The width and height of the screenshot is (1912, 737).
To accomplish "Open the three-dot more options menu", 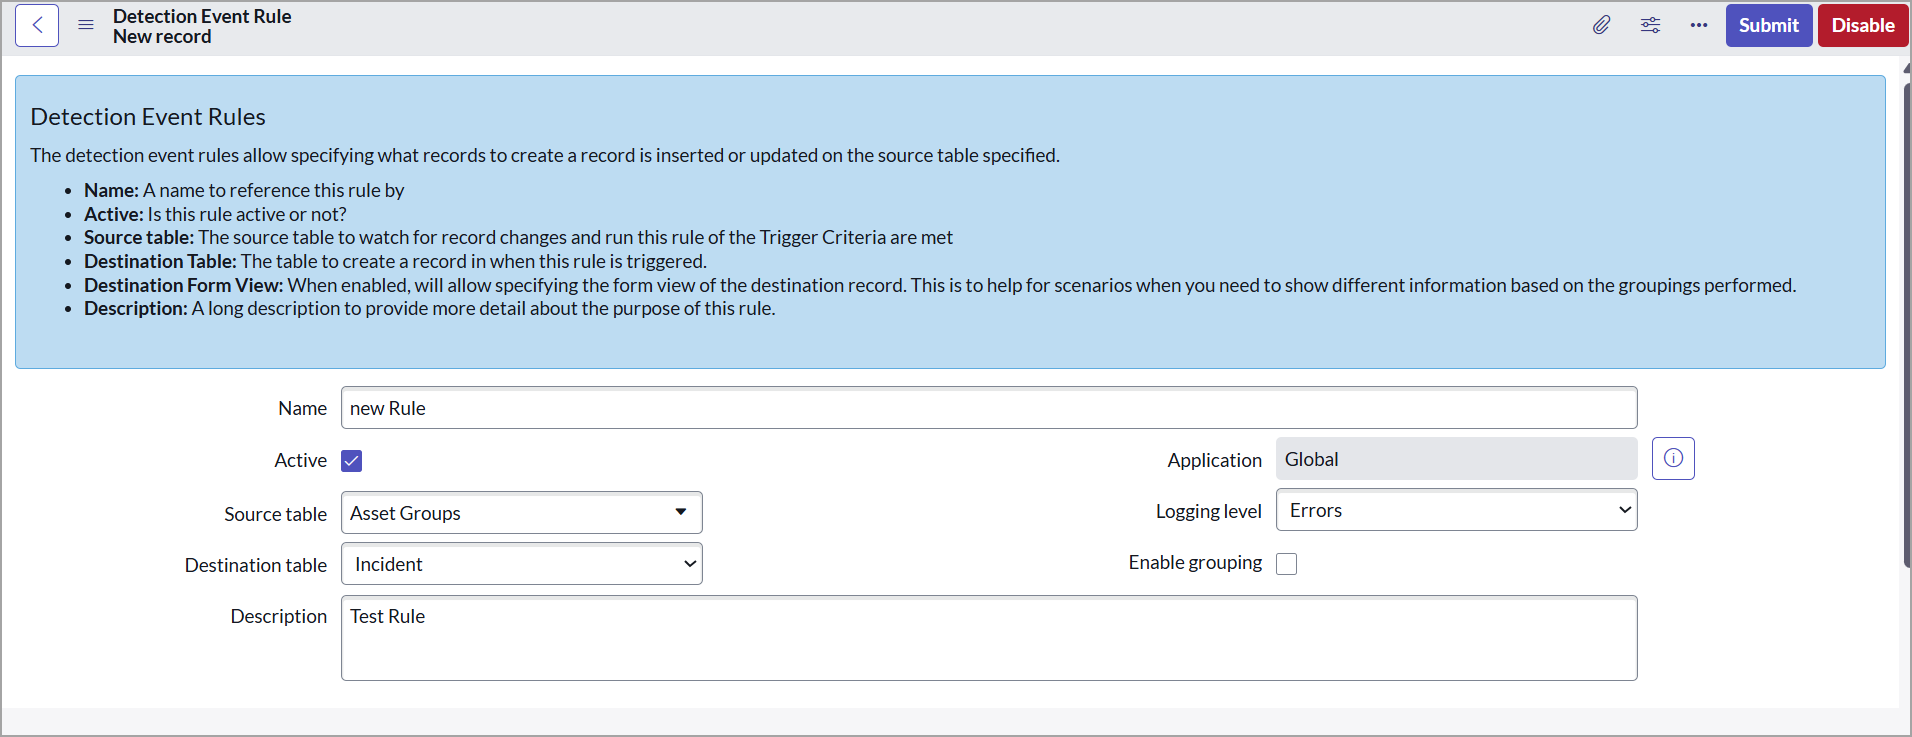I will [x=1698, y=26].
